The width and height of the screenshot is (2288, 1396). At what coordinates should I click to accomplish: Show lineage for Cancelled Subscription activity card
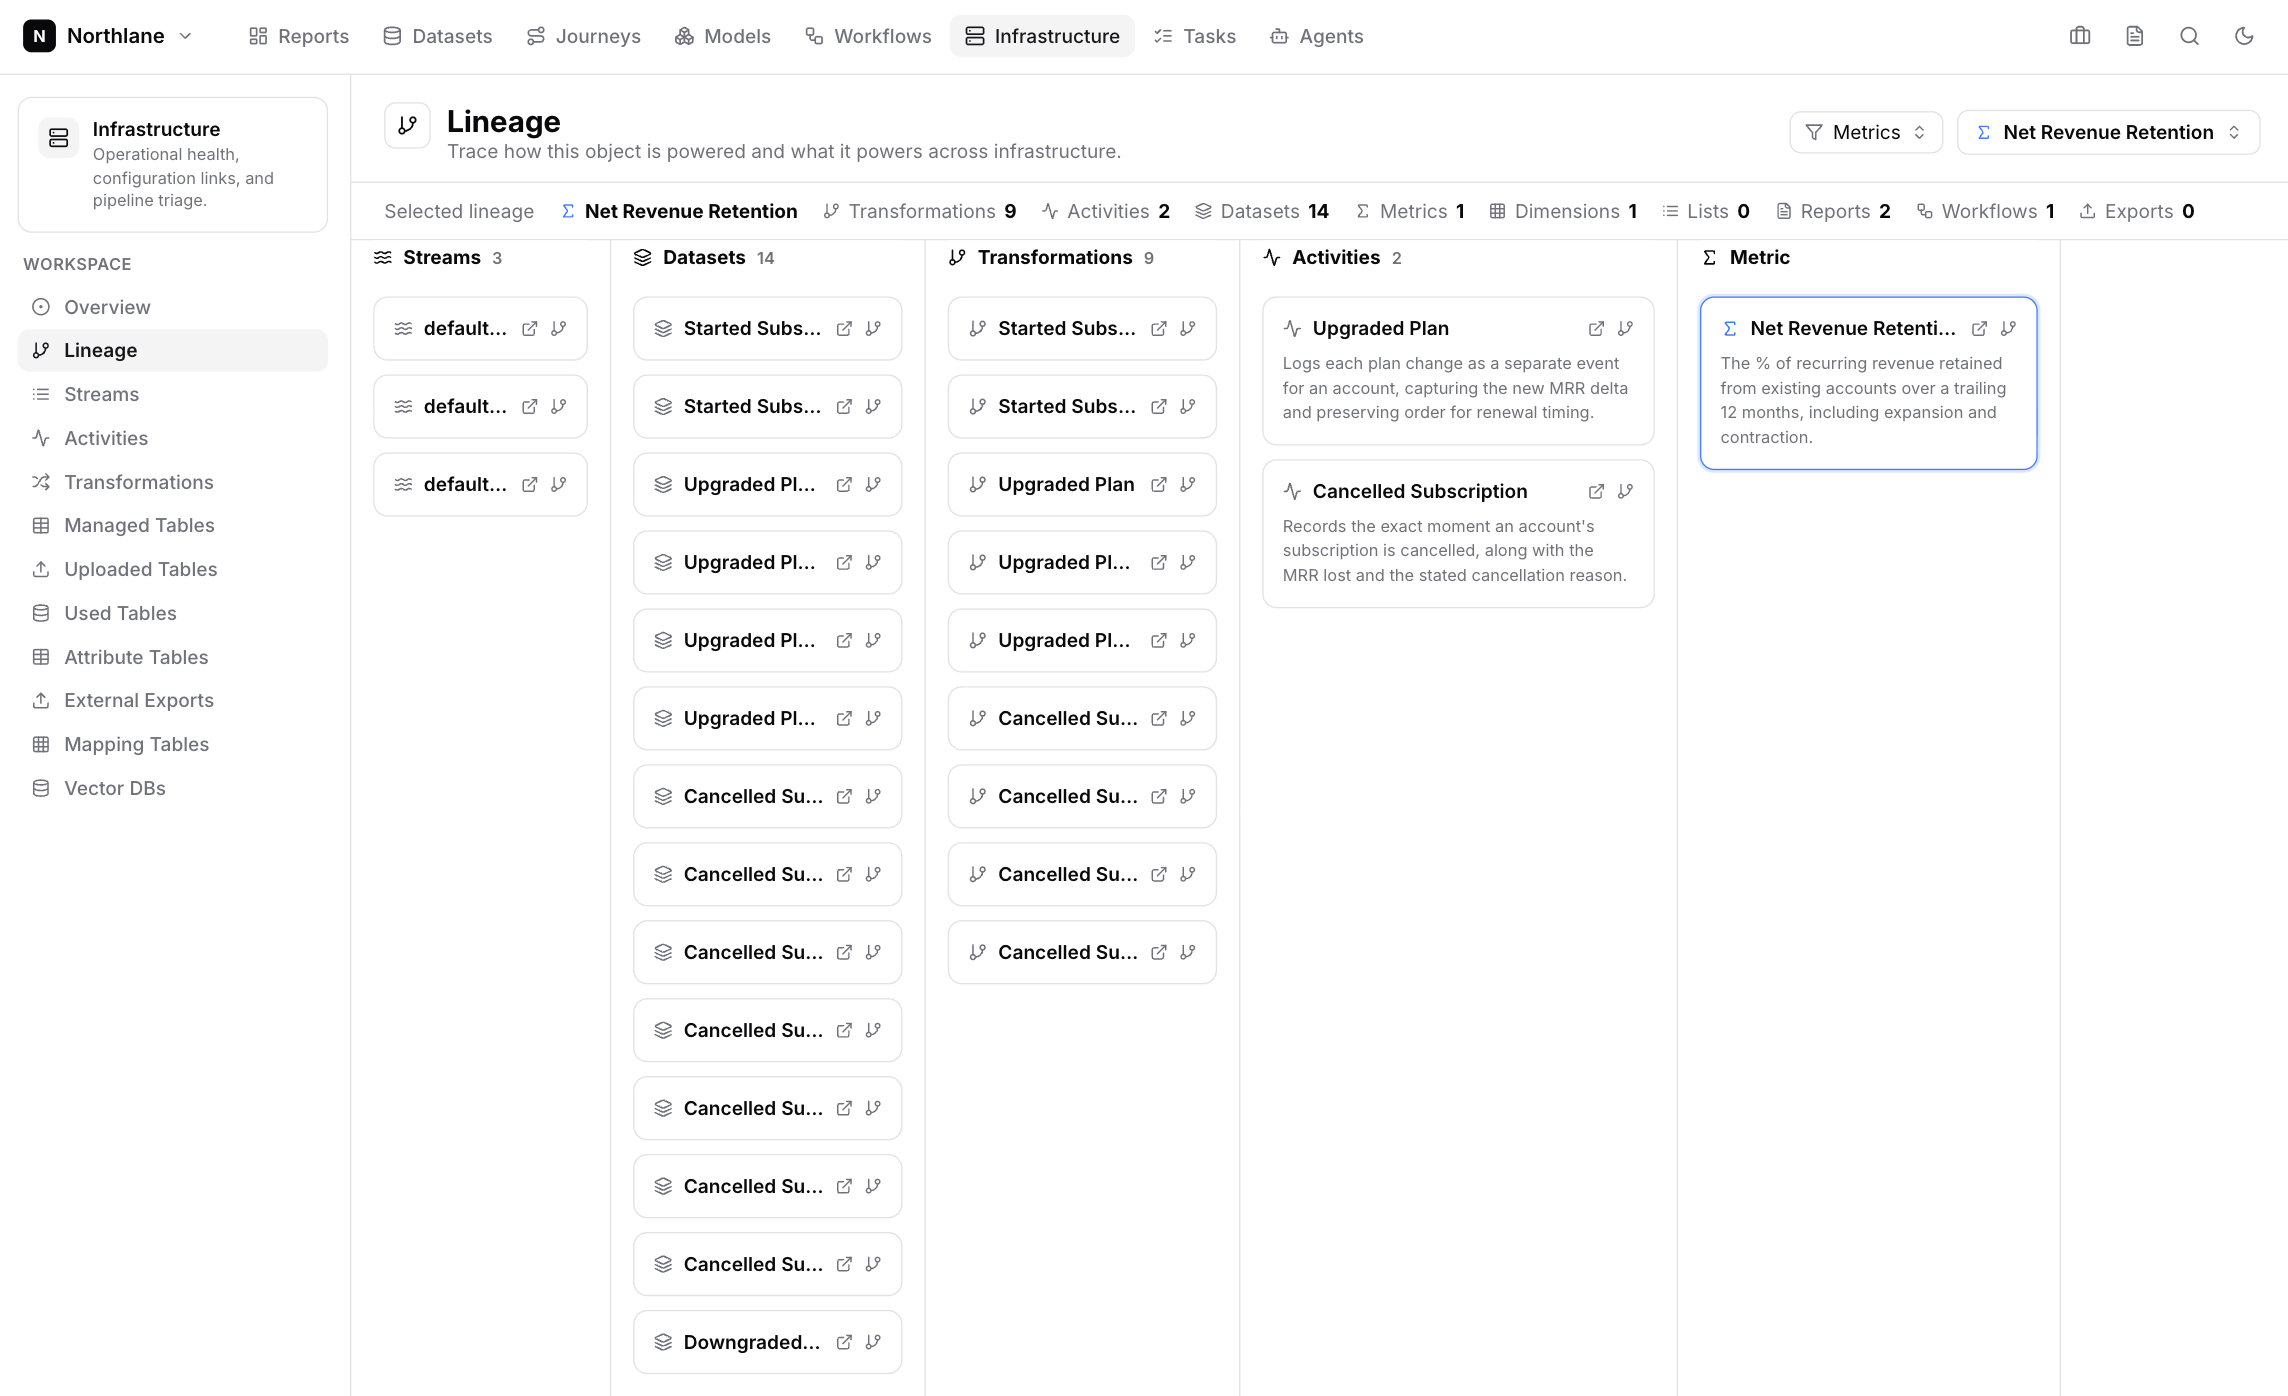pos(1625,491)
